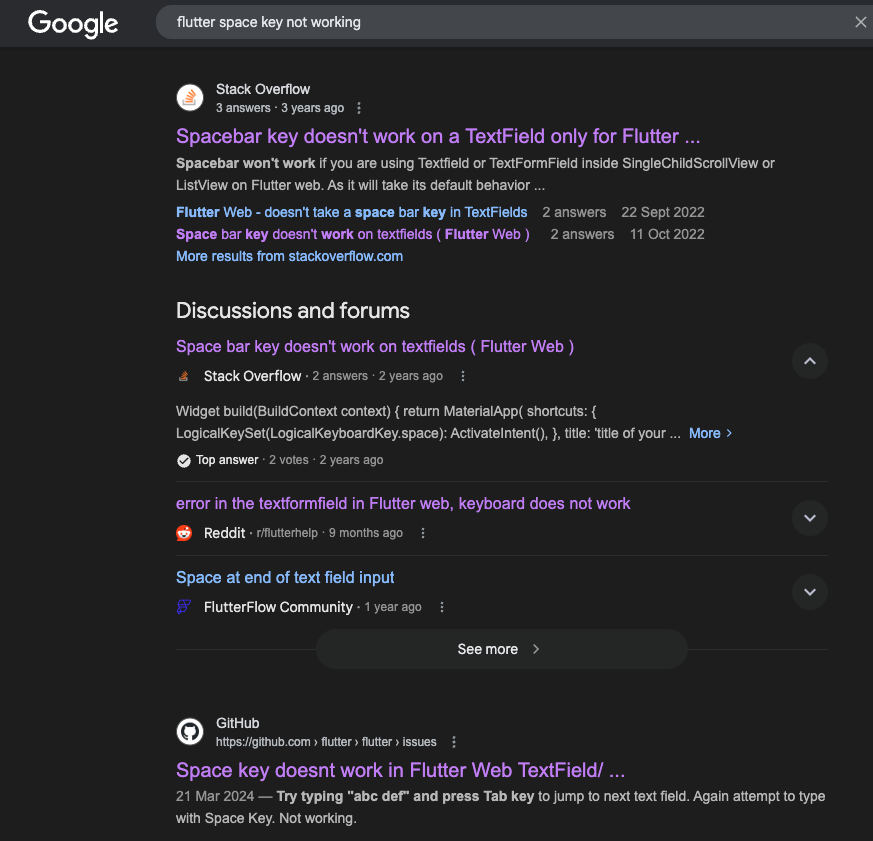
Task: Click the Stack Overflow site name of first result
Action: tap(263, 89)
